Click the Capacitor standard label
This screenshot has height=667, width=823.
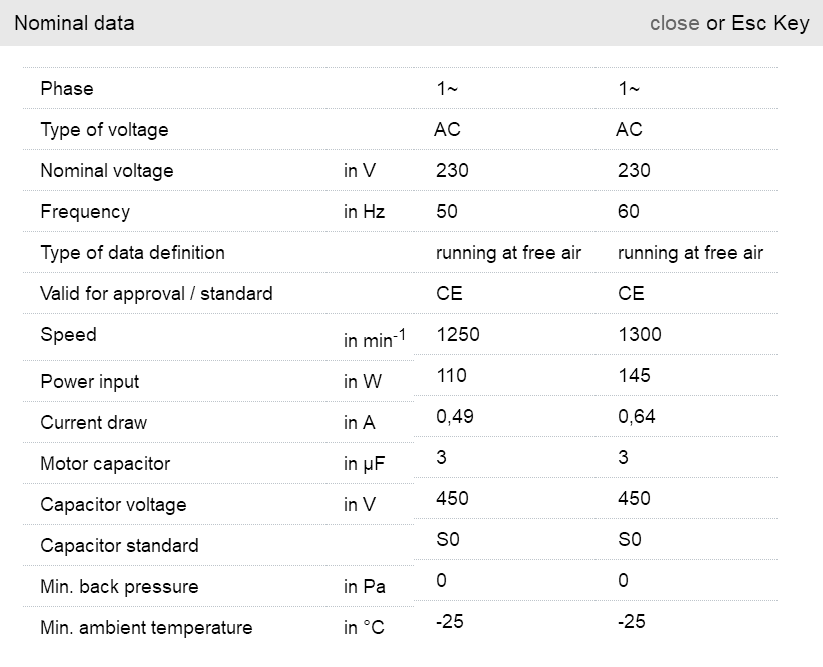119,546
